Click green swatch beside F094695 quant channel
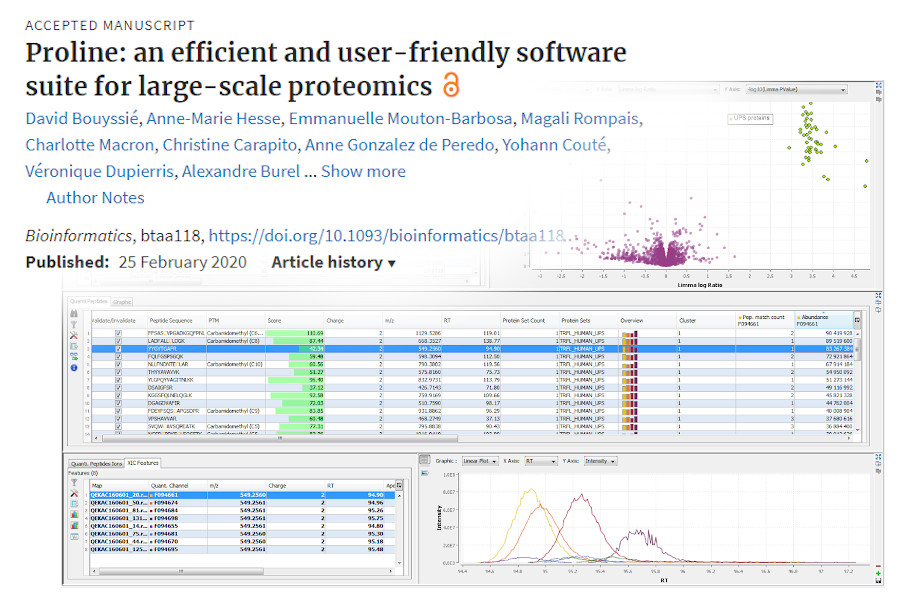 [152, 549]
